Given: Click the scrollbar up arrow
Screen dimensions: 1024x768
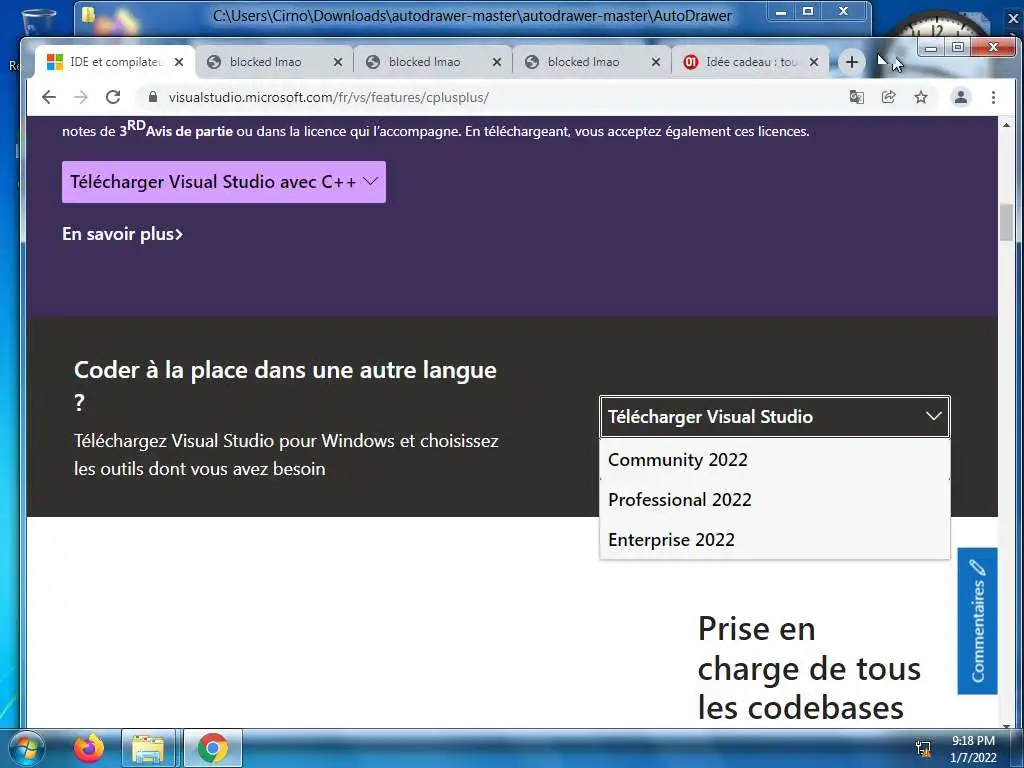Looking at the screenshot, I should pyautogui.click(x=1006, y=124).
